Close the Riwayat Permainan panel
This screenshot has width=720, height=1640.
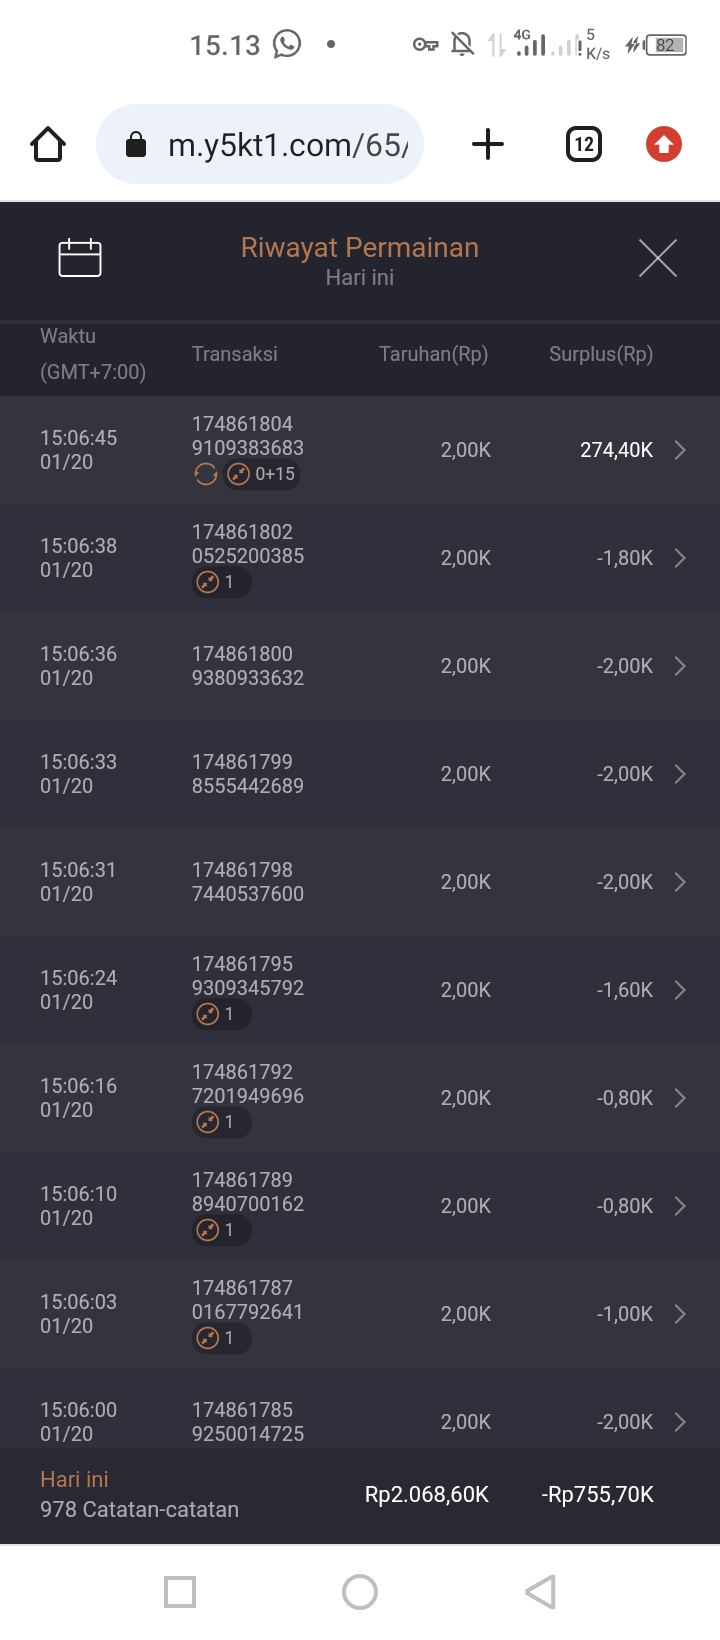tap(658, 258)
